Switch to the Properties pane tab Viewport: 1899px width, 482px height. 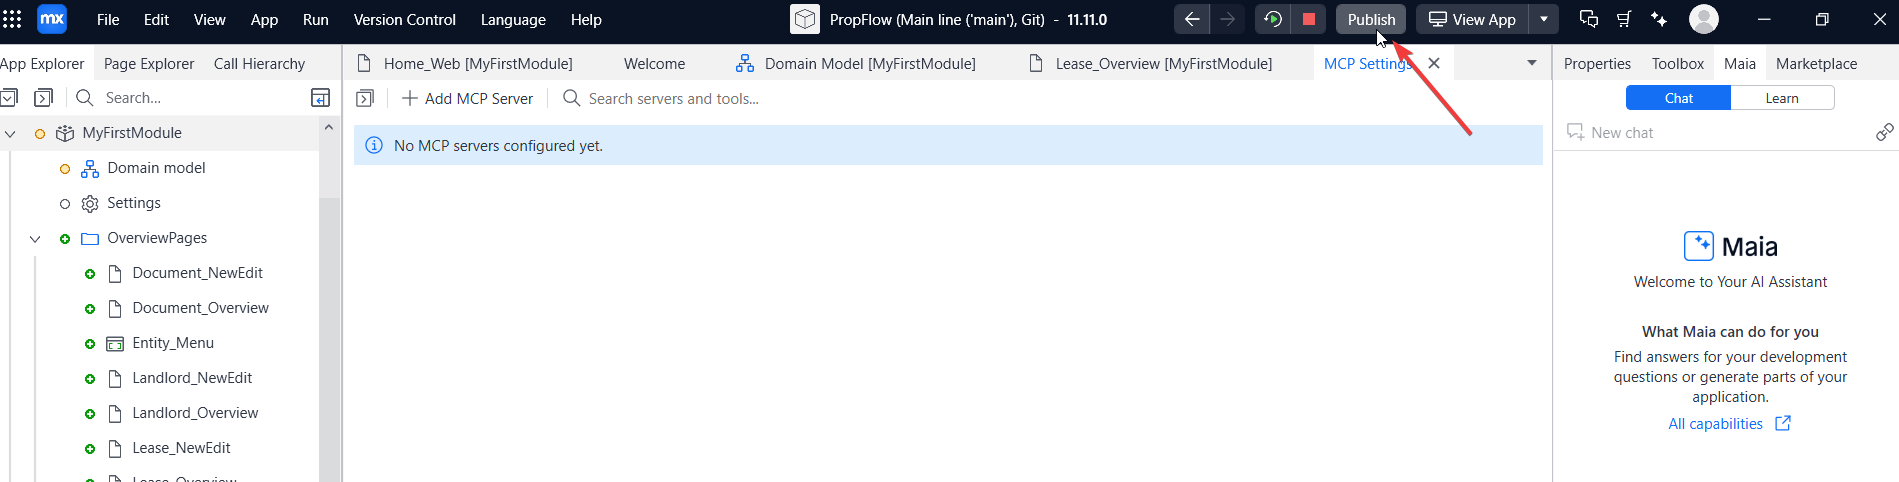coord(1597,63)
